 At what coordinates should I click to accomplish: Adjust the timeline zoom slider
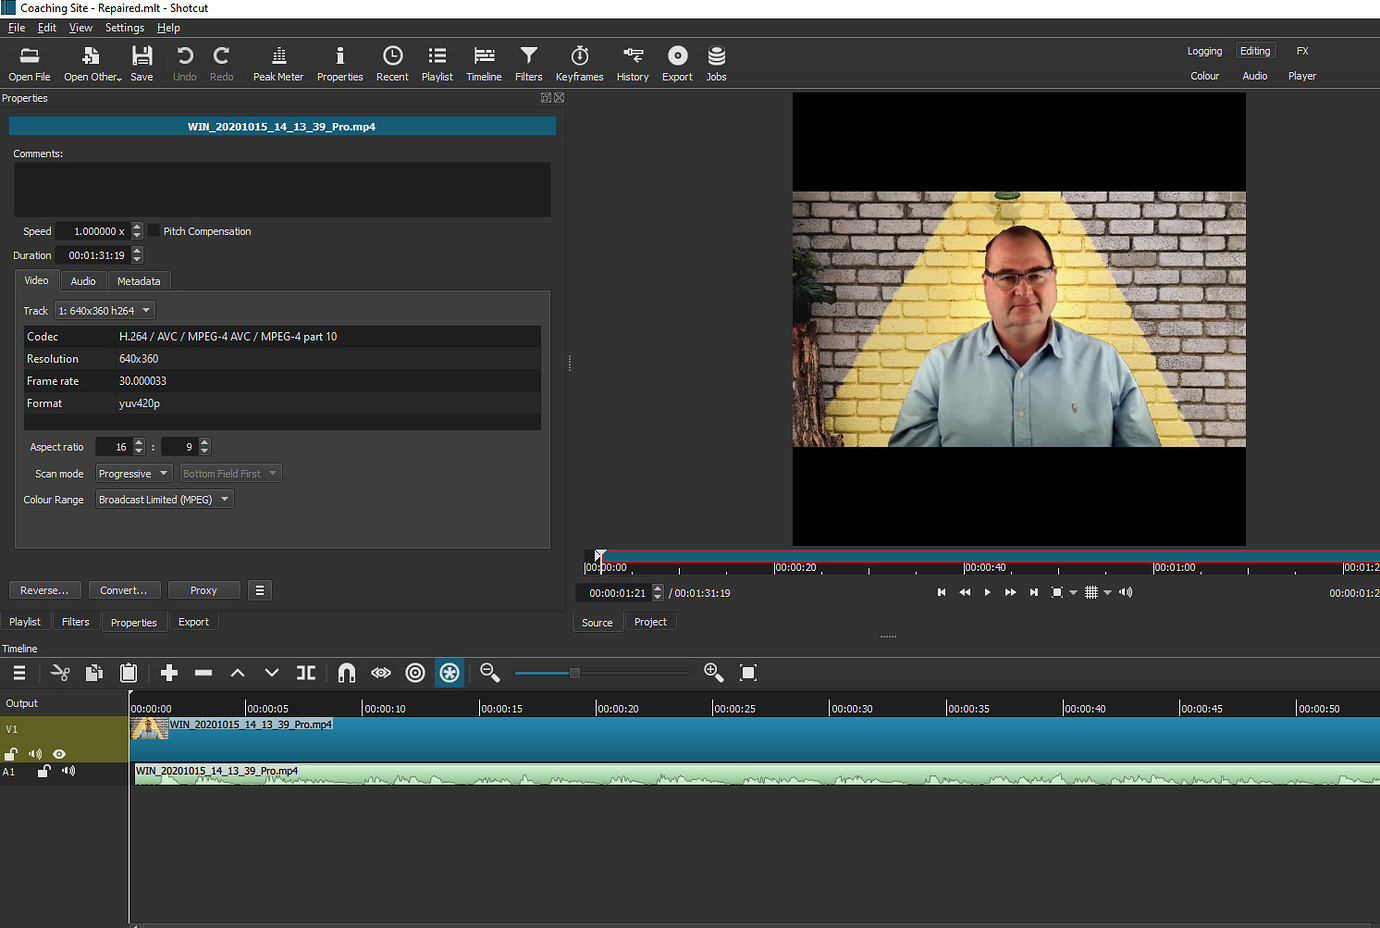tap(575, 673)
